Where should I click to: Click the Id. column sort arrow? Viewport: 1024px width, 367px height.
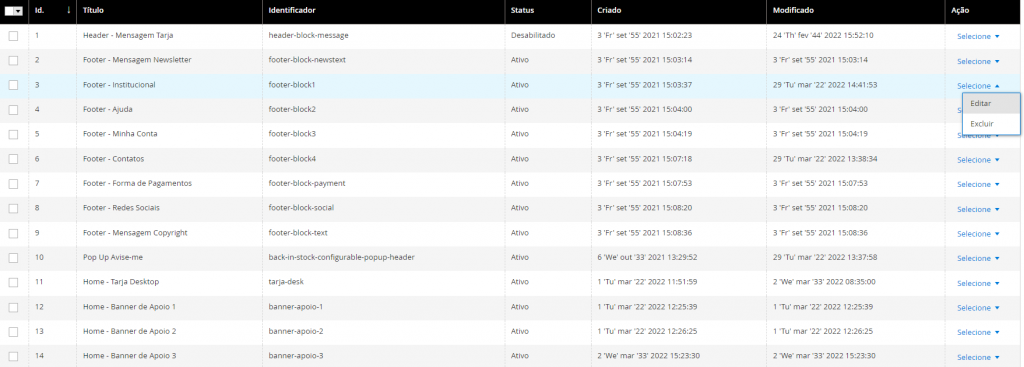point(69,11)
